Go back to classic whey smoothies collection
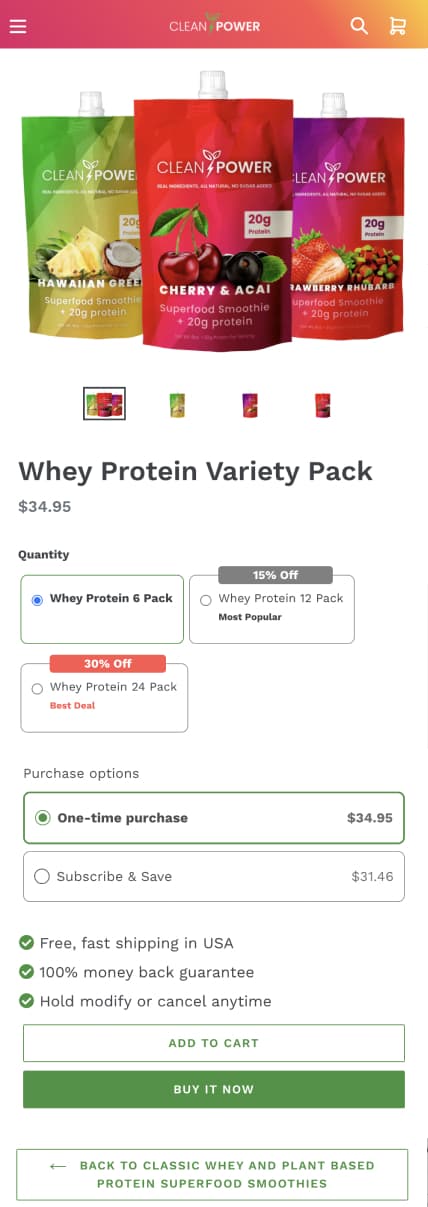The height and width of the screenshot is (1207, 428). (x=212, y=1174)
